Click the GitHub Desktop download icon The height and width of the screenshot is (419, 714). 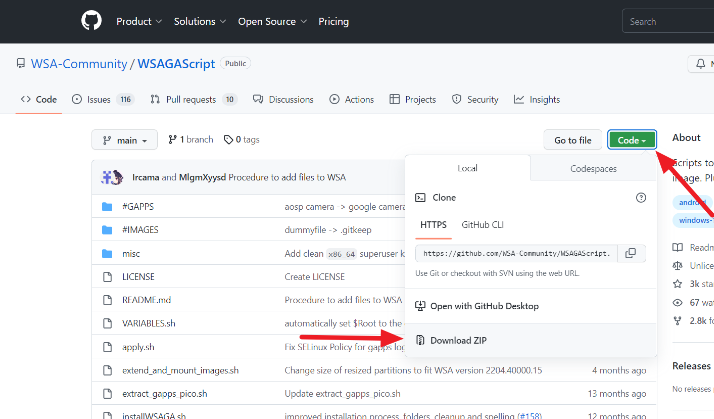(420, 306)
